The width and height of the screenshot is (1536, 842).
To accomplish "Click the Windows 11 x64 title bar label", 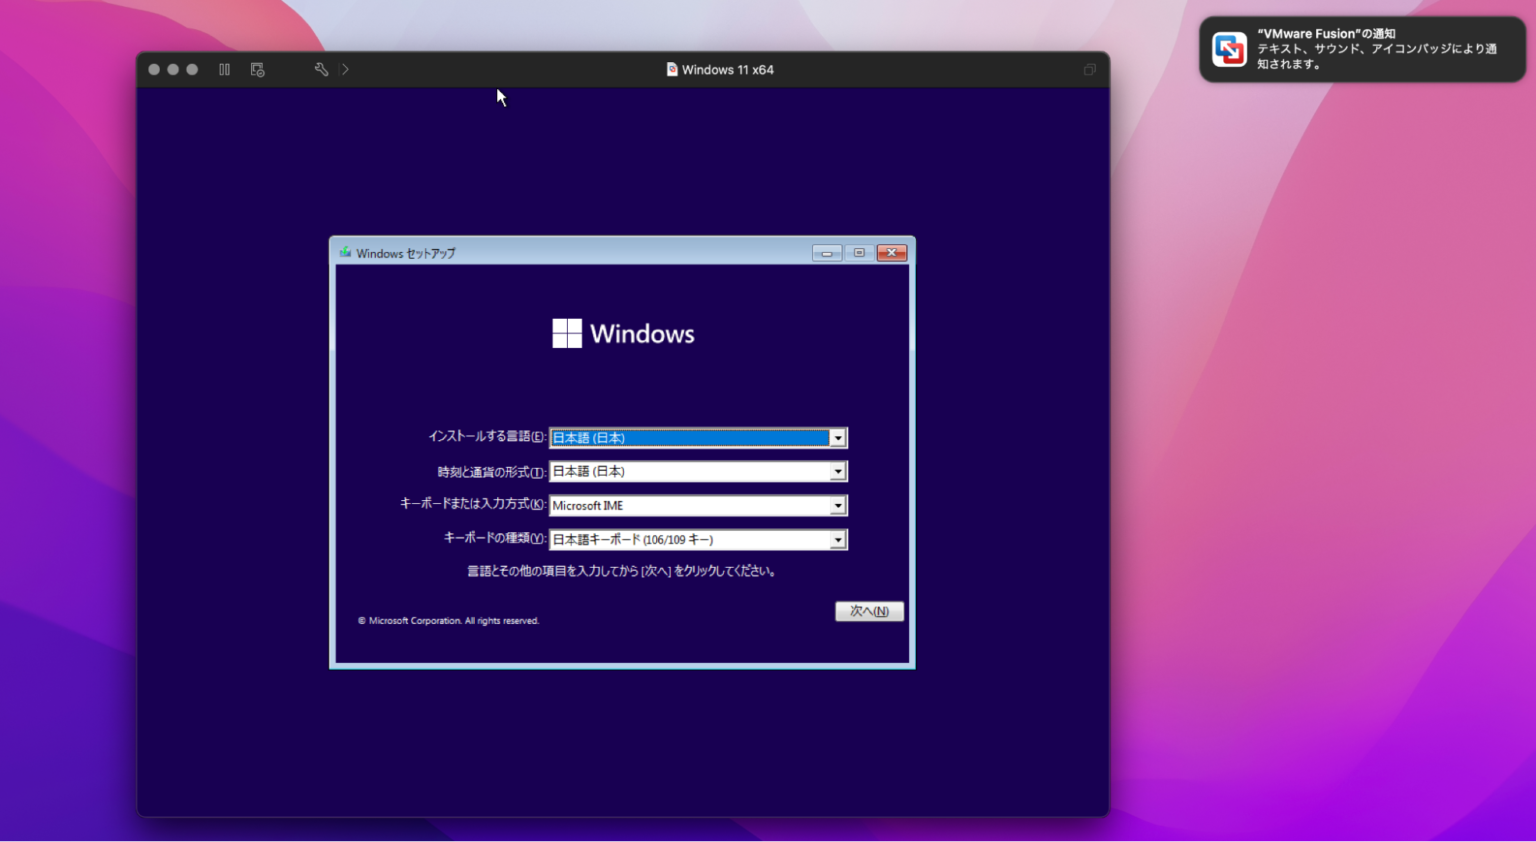I will [x=728, y=69].
